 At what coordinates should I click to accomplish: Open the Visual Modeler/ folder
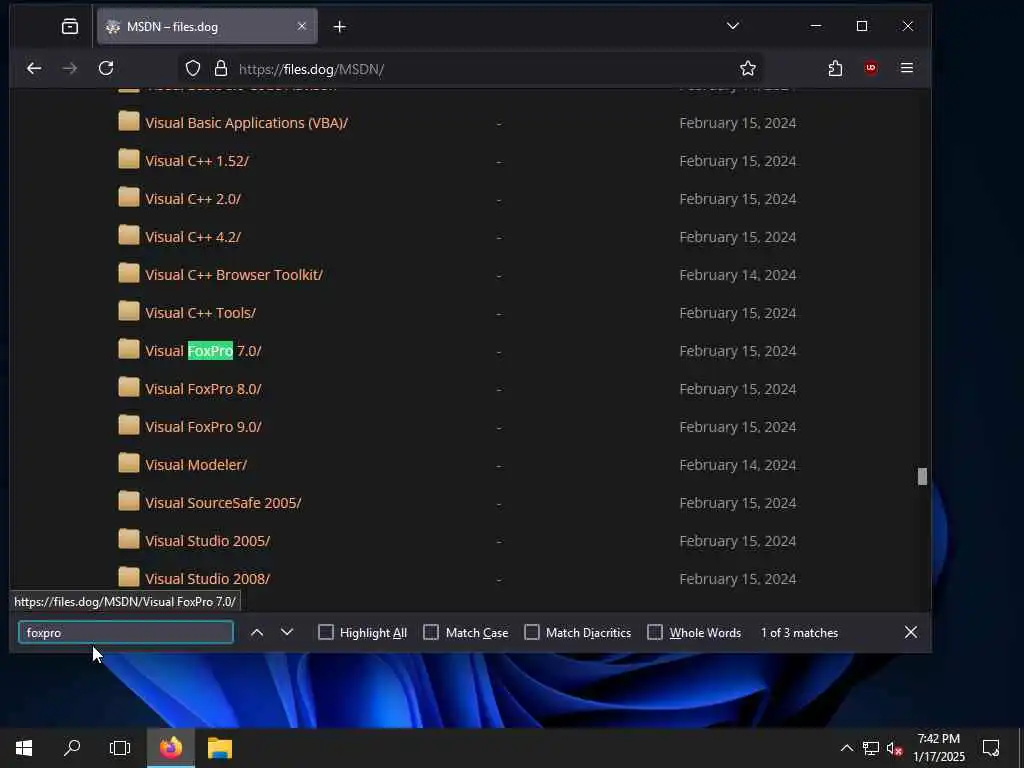coord(196,464)
